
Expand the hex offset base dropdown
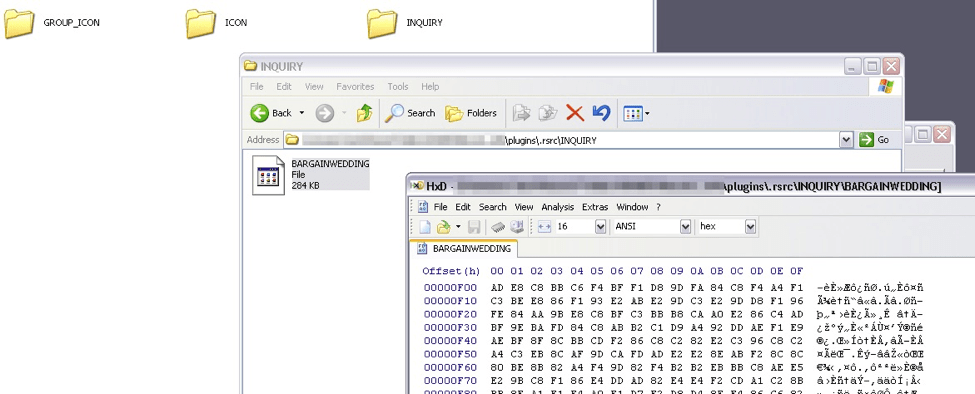[750, 227]
